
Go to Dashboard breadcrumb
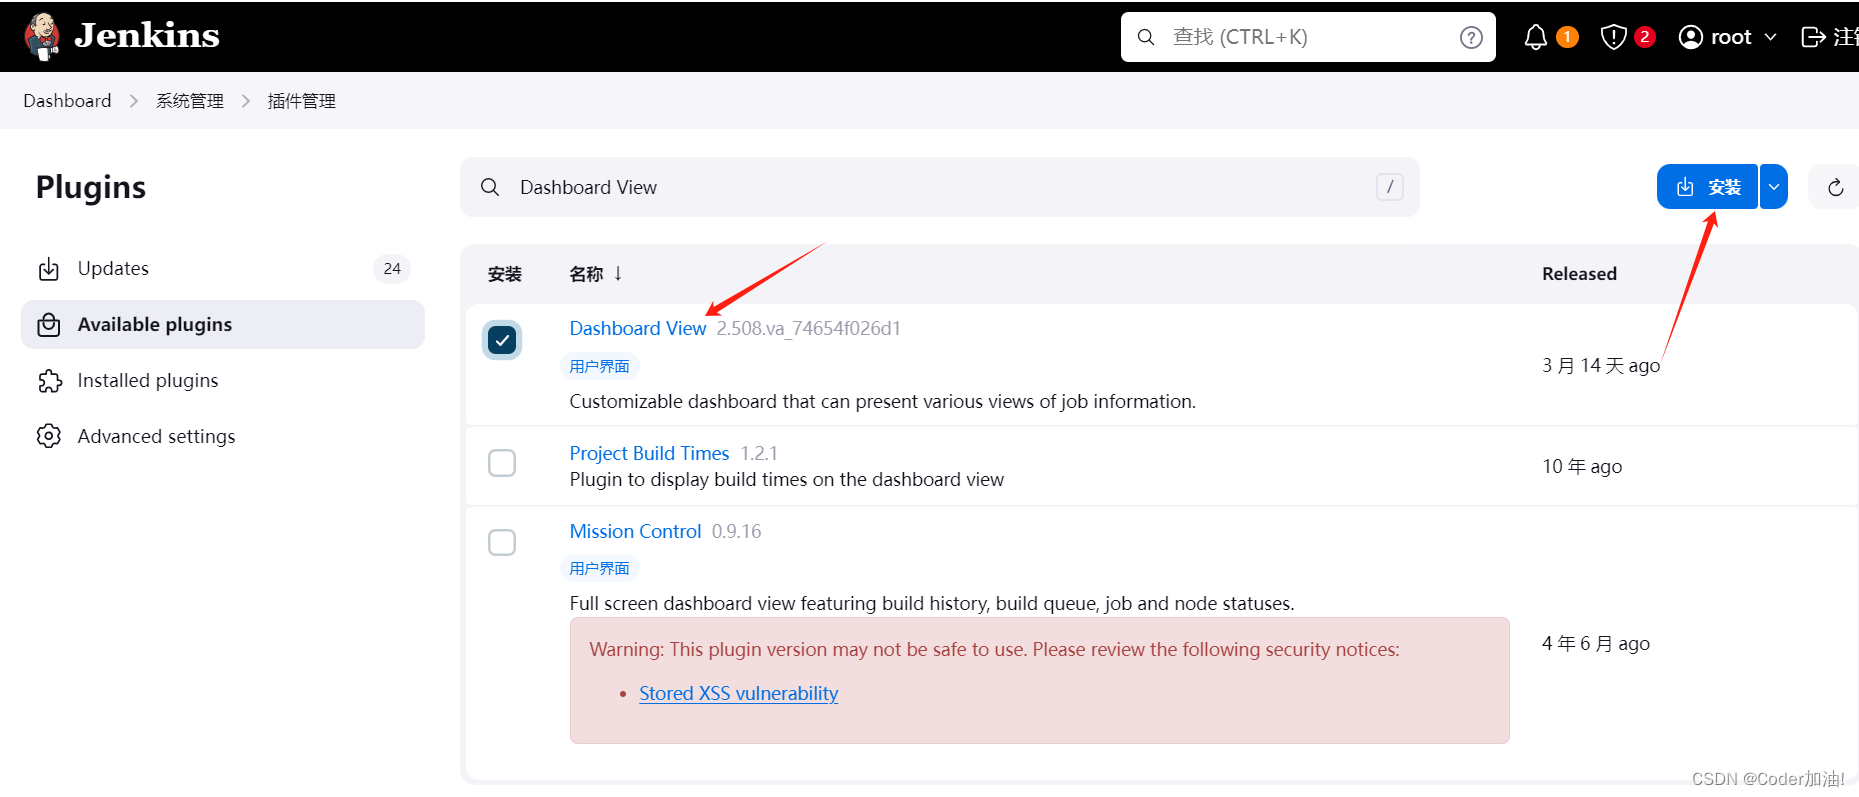coord(67,101)
